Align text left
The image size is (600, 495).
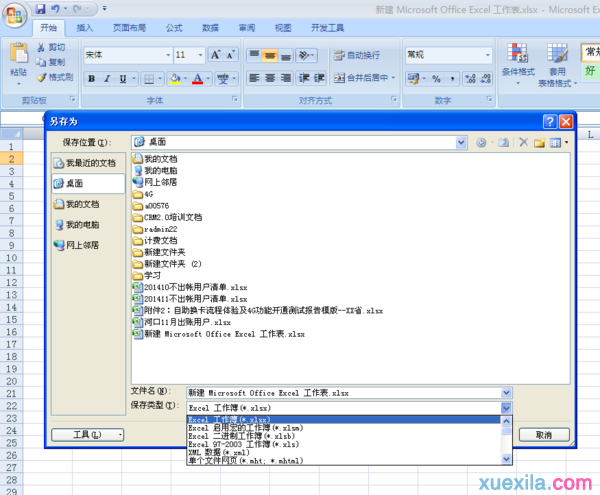pyautogui.click(x=254, y=78)
